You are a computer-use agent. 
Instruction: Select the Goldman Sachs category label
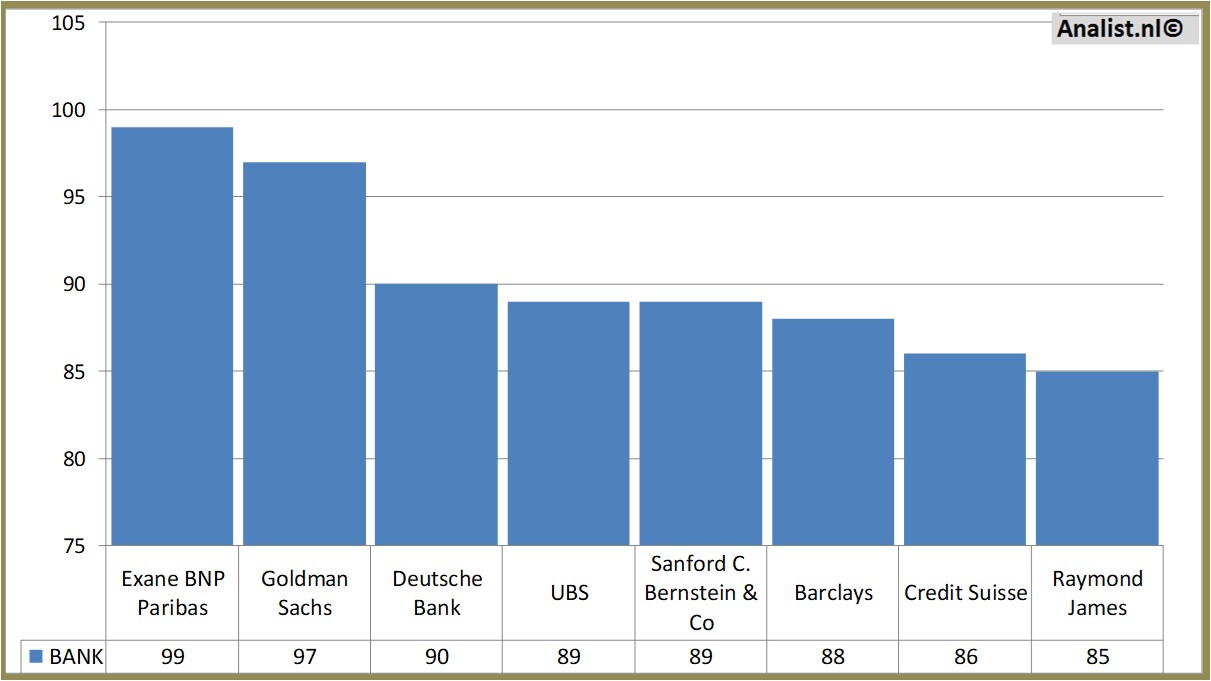coord(304,593)
